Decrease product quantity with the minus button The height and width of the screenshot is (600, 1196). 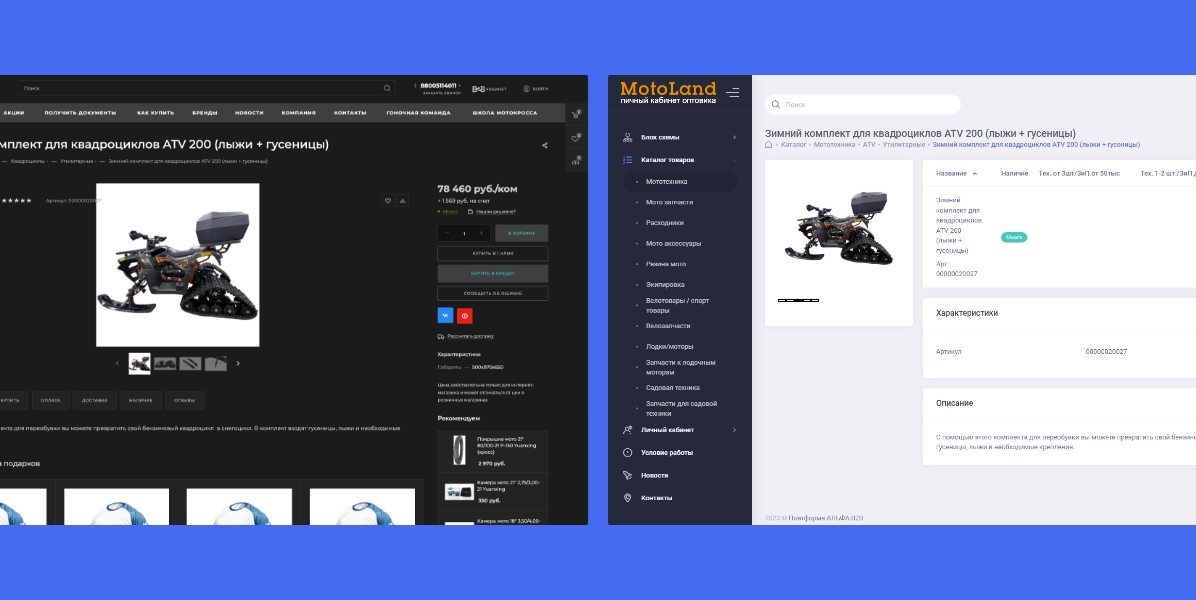447,233
